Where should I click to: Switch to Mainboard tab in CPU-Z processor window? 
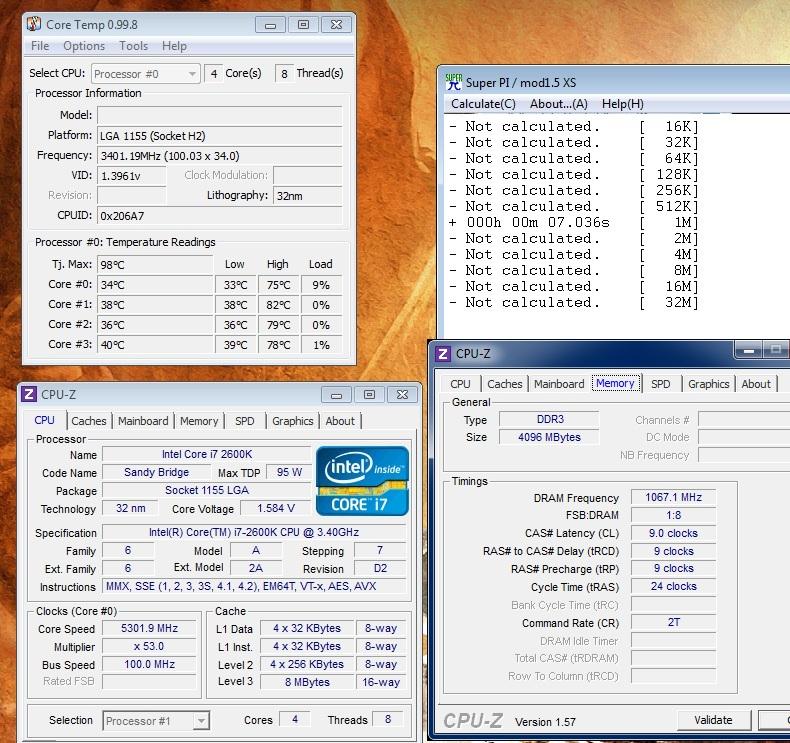coord(143,421)
